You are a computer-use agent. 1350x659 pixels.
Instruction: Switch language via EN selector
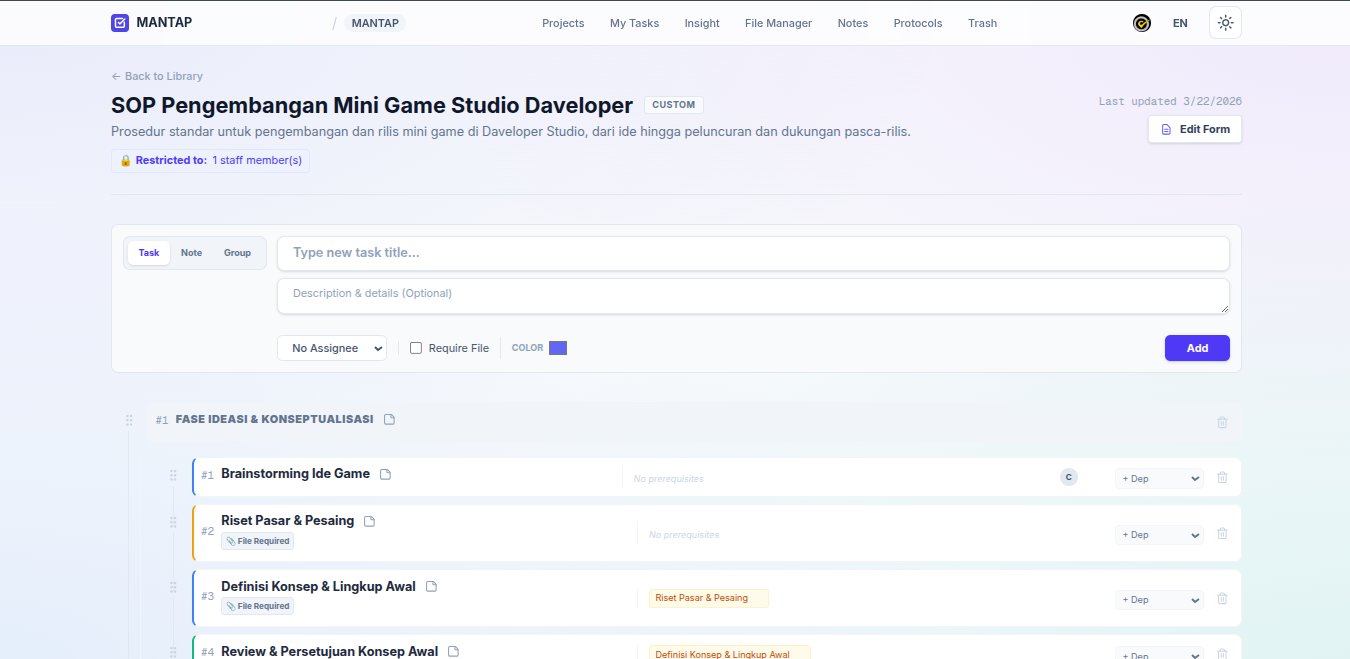(x=1180, y=23)
